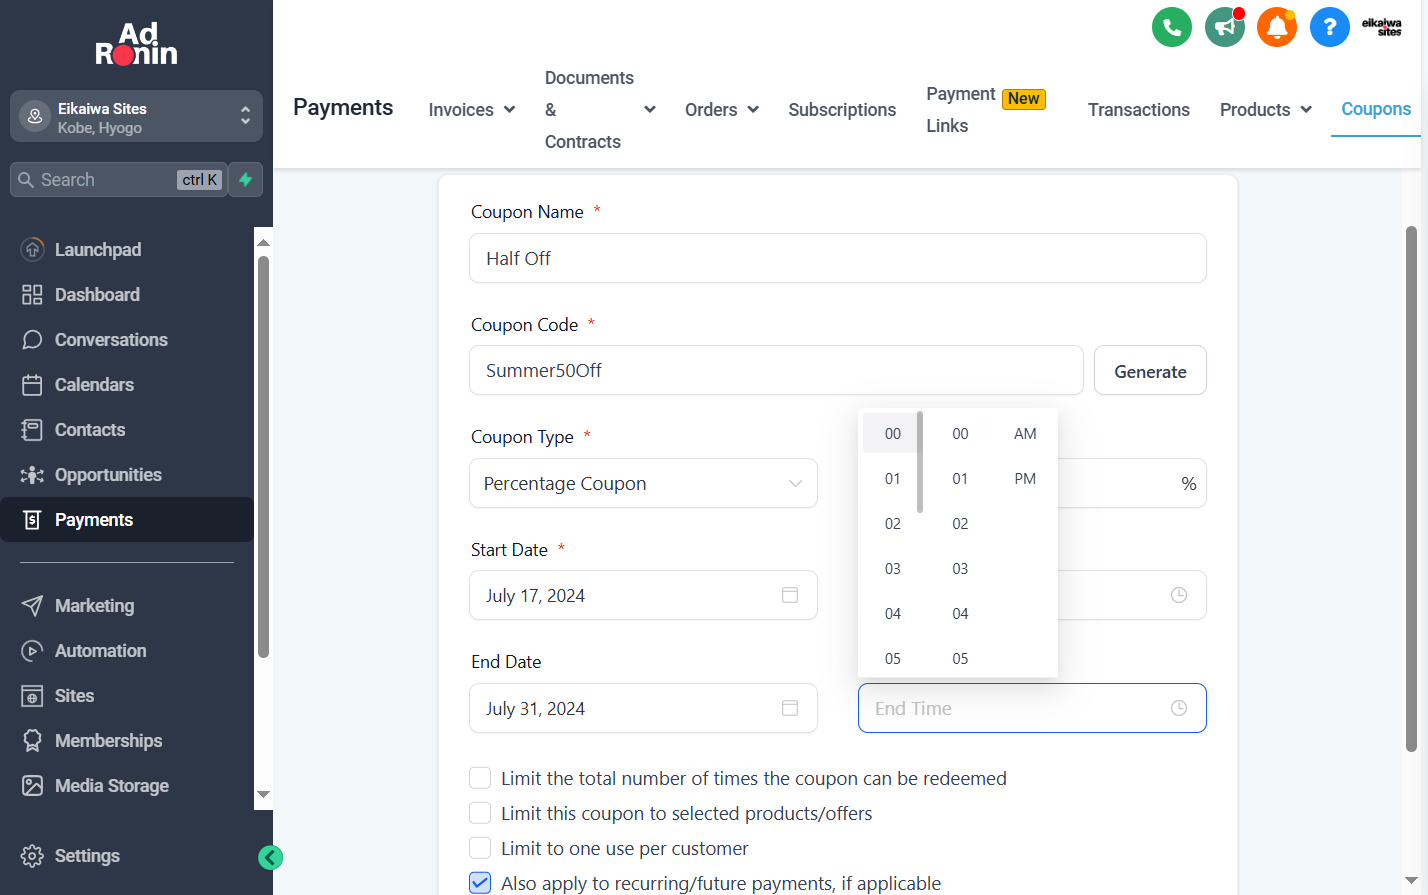Expand Products menu dropdown
The height and width of the screenshot is (895, 1428).
pyautogui.click(x=1265, y=110)
